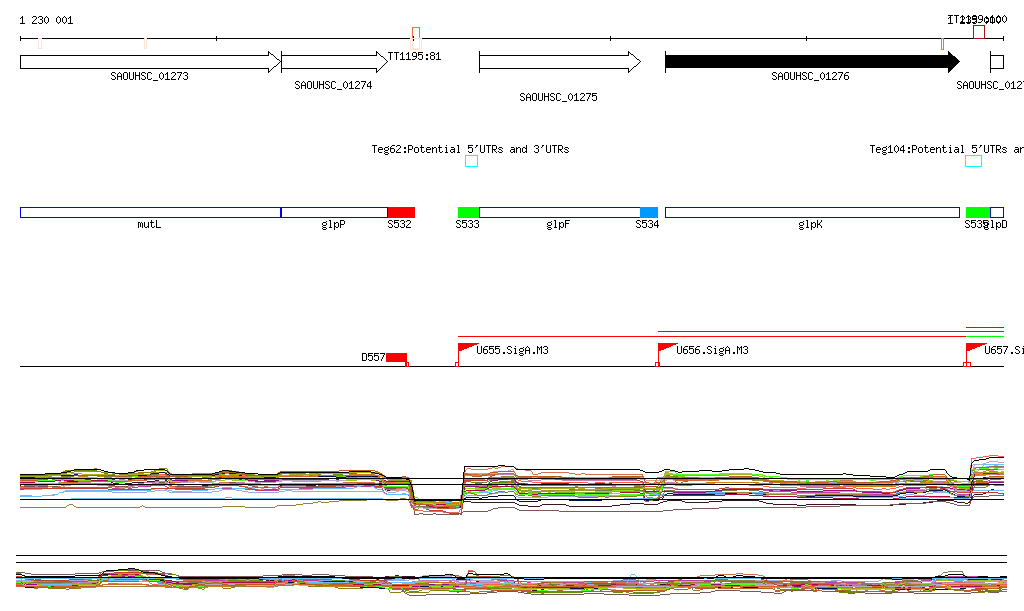Click the Teg62:Potential 5'UTRs and 3'UTRs label

(x=470, y=149)
